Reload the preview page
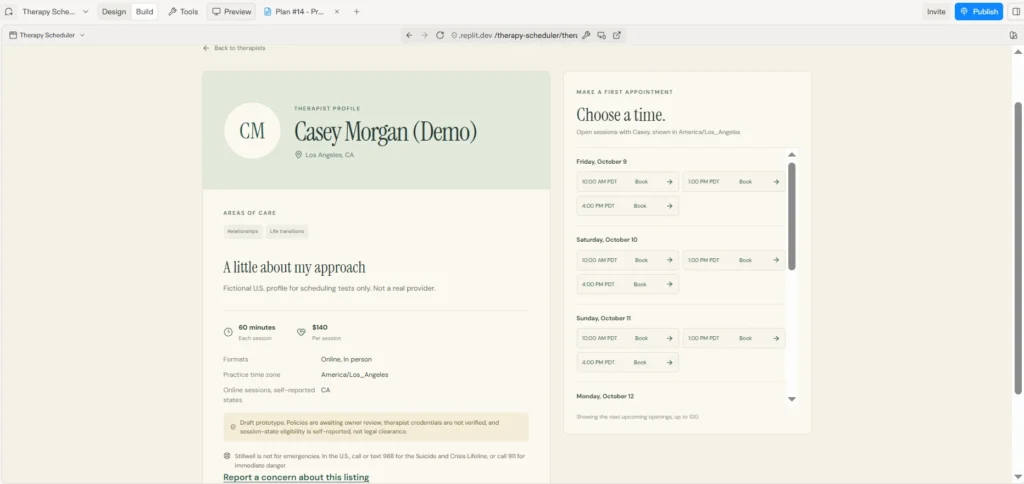Viewport: 1024px width, 484px height. coord(440,35)
